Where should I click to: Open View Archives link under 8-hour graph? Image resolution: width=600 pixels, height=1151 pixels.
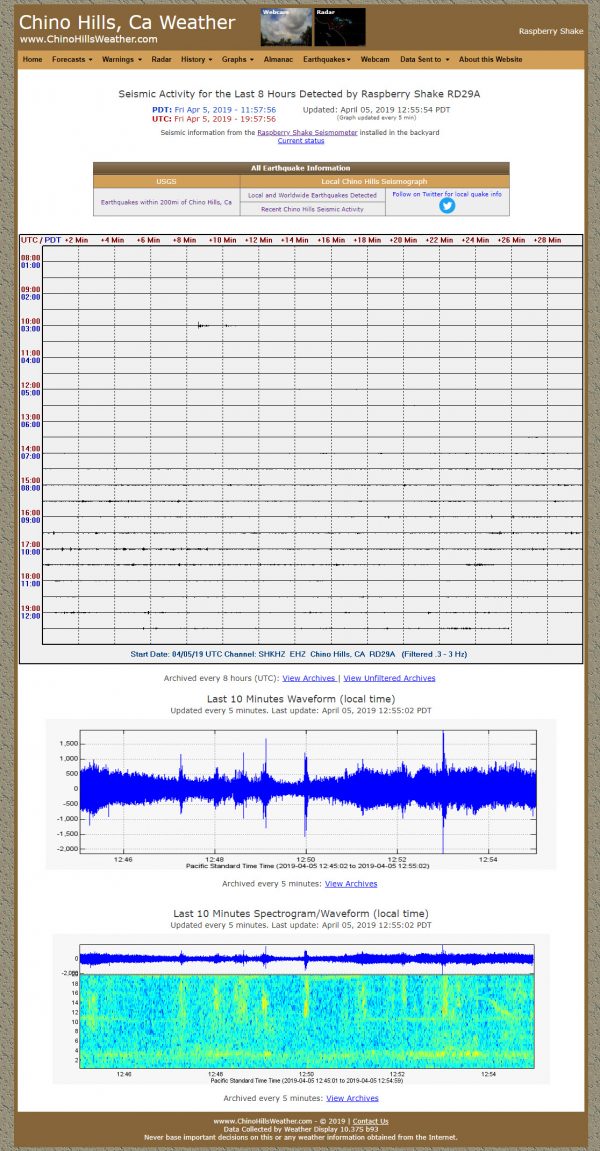click(309, 678)
